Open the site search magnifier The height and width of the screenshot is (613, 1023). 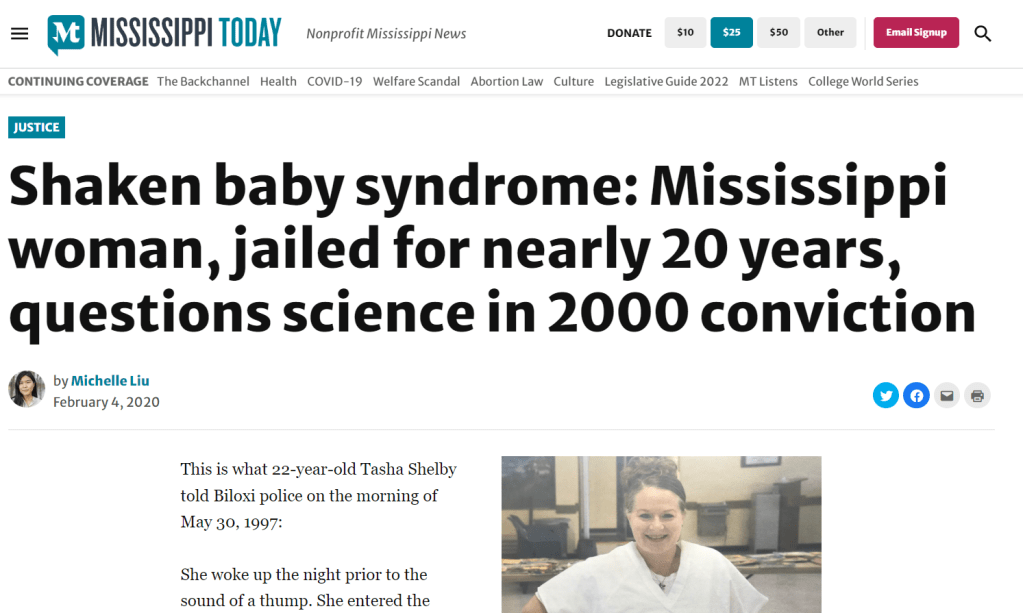click(983, 33)
